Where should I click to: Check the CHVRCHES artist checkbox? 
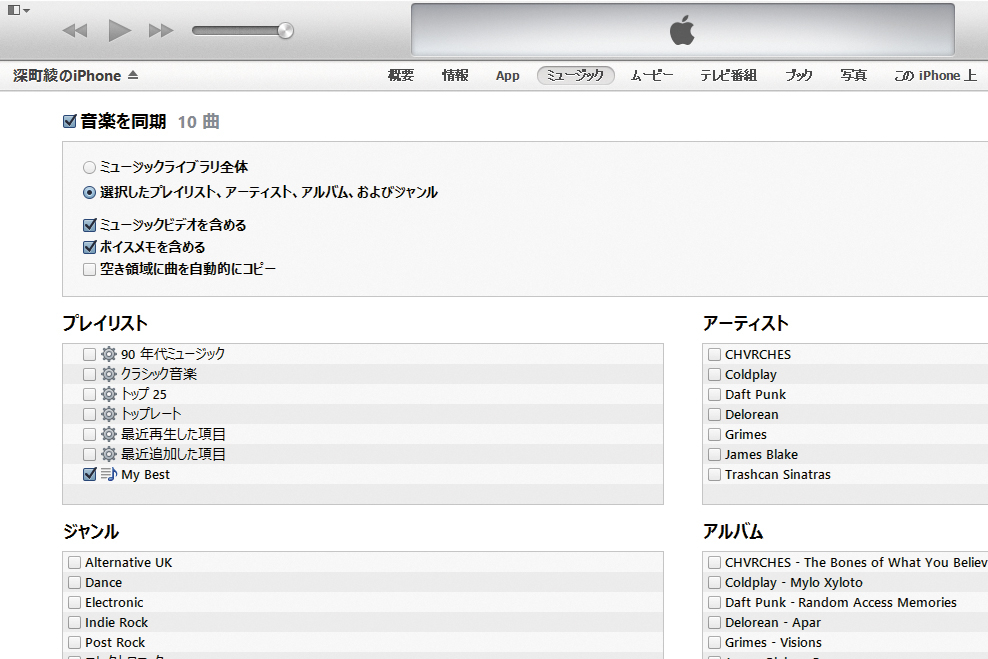click(715, 355)
